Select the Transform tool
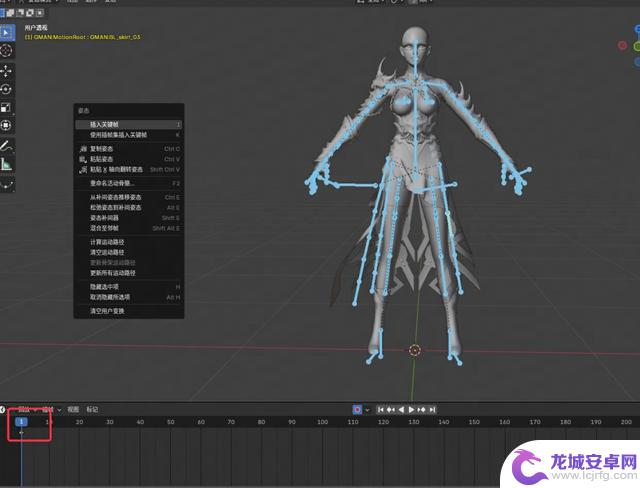Screen dimensions: 640x488 click(6, 125)
